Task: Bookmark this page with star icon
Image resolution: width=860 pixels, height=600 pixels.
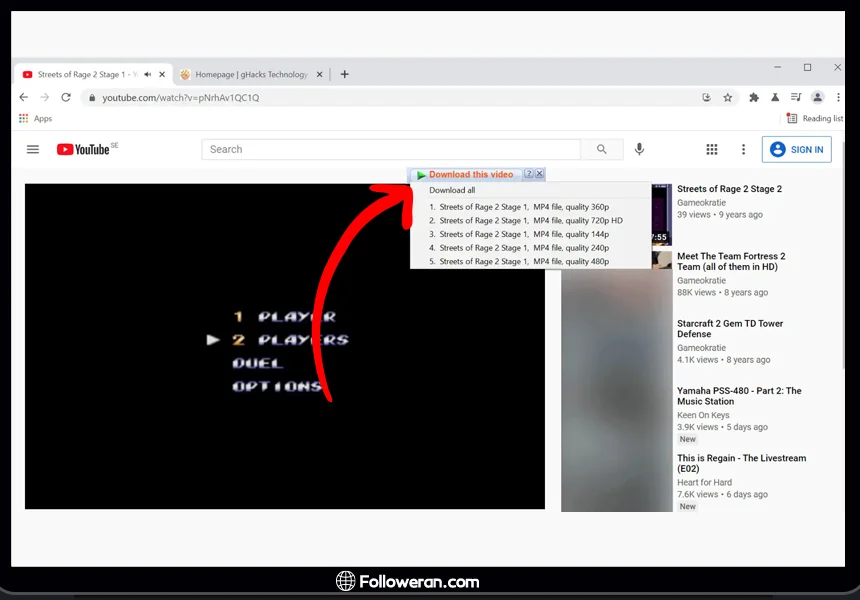Action: 728,97
